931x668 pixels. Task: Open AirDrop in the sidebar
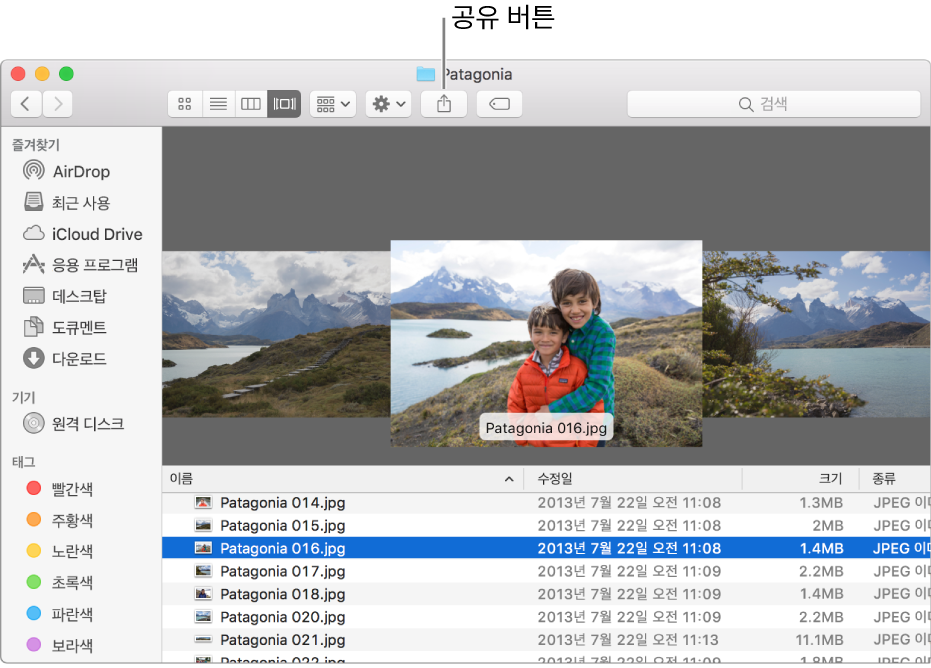[x=80, y=172]
